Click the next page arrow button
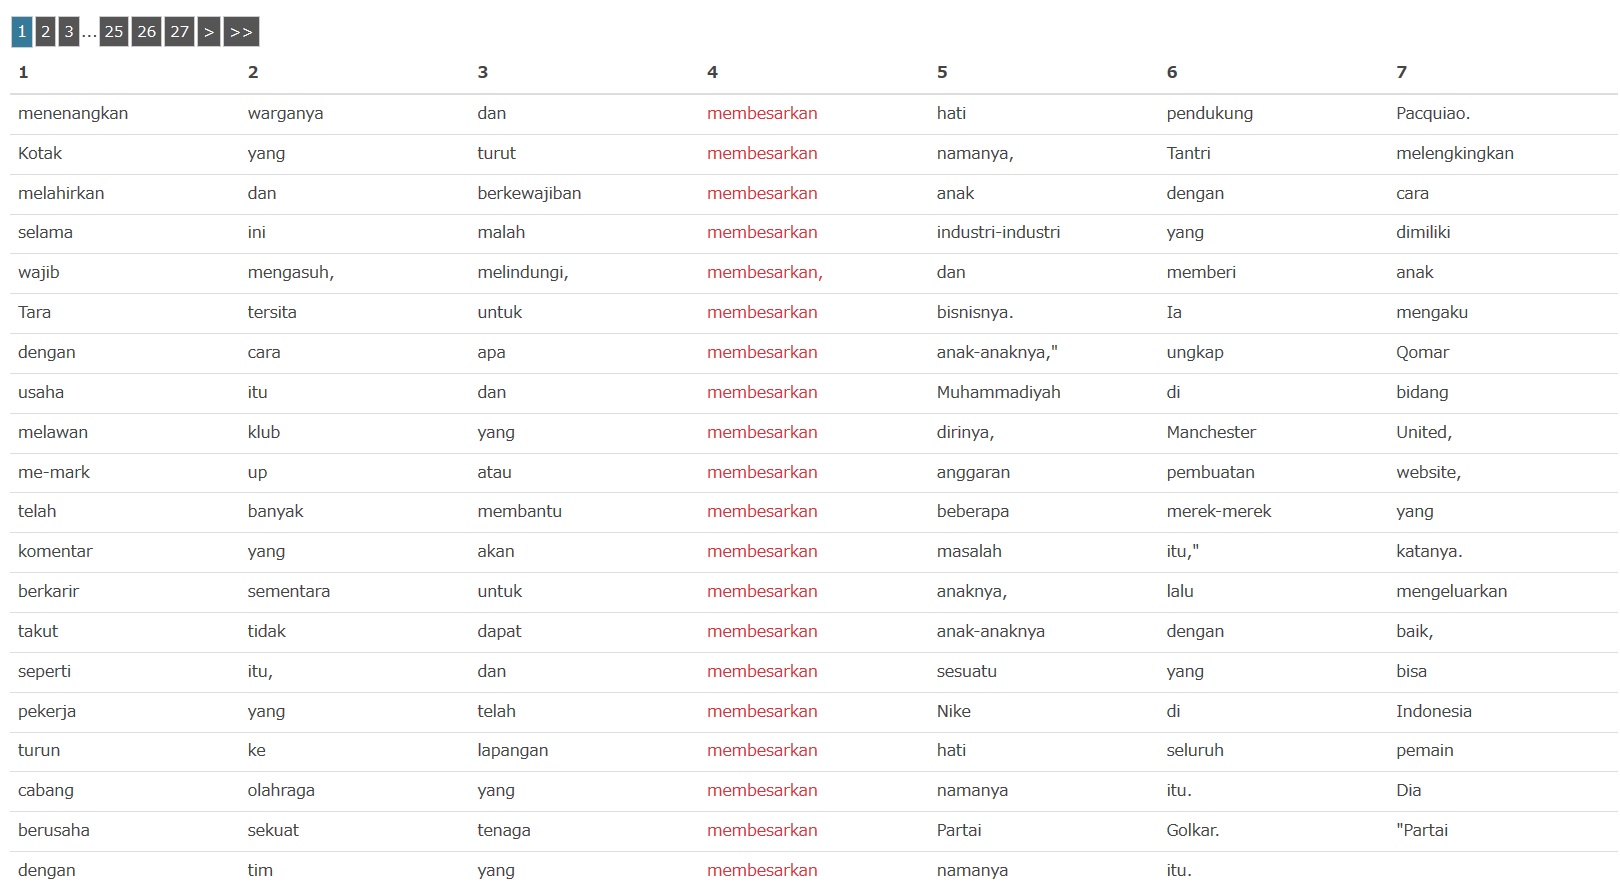This screenshot has height=890, width=1620. [209, 32]
